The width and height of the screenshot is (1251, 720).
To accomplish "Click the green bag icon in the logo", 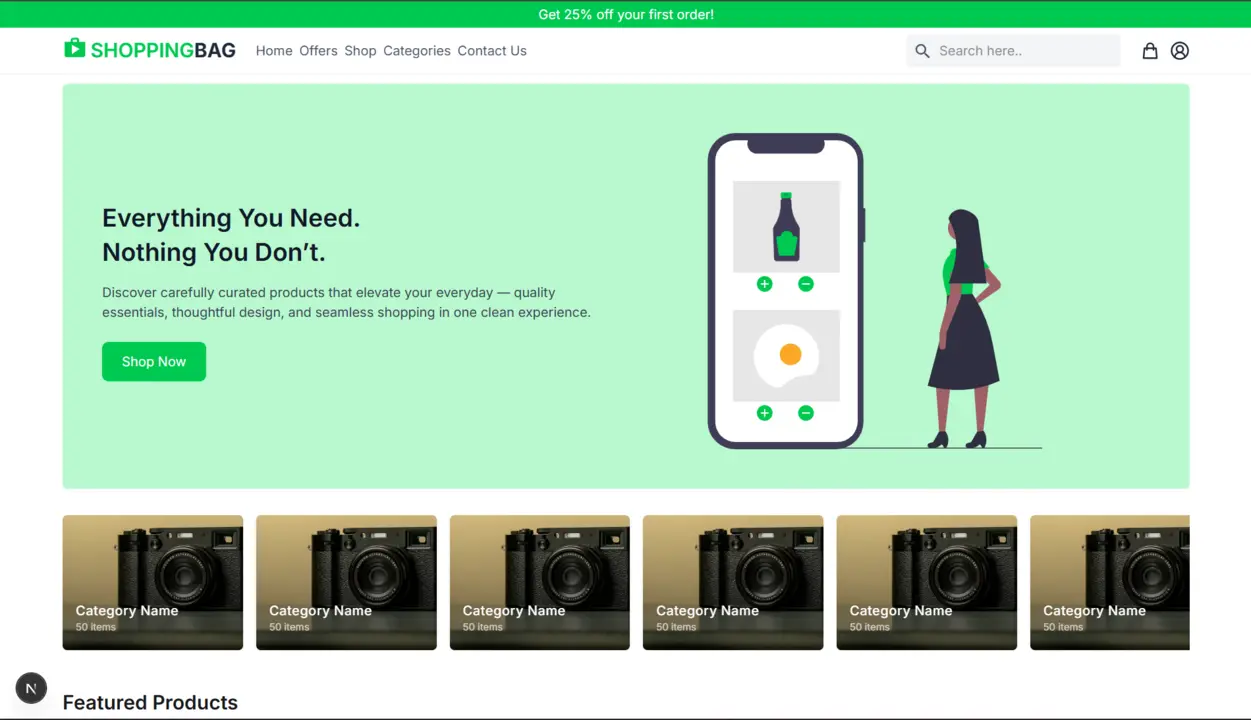I will click(x=75, y=47).
